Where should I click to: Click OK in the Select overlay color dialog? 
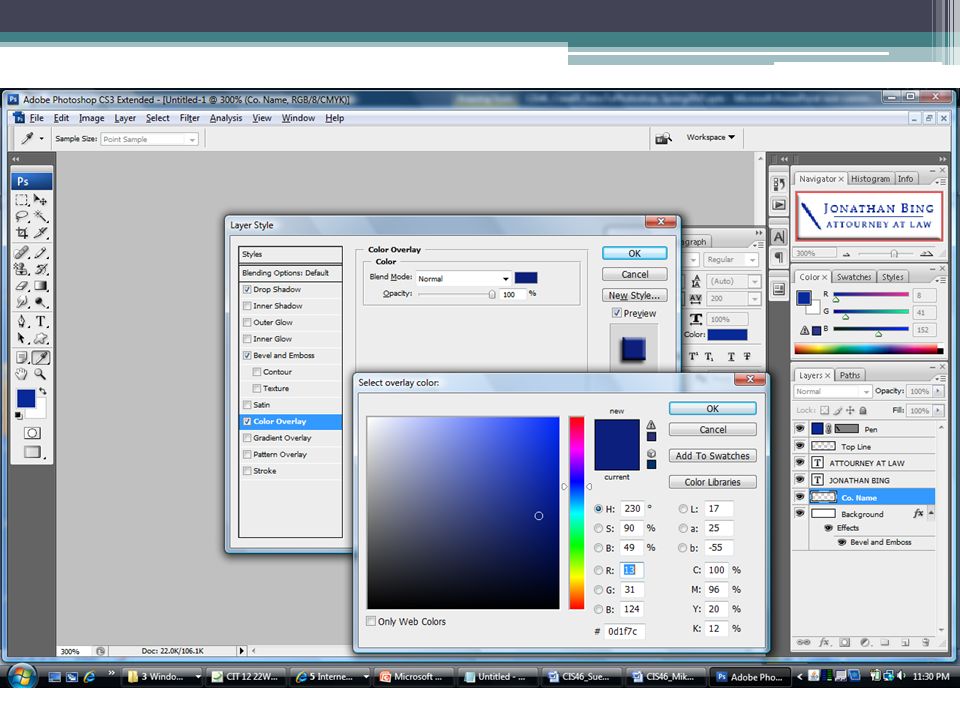pyautogui.click(x=713, y=408)
